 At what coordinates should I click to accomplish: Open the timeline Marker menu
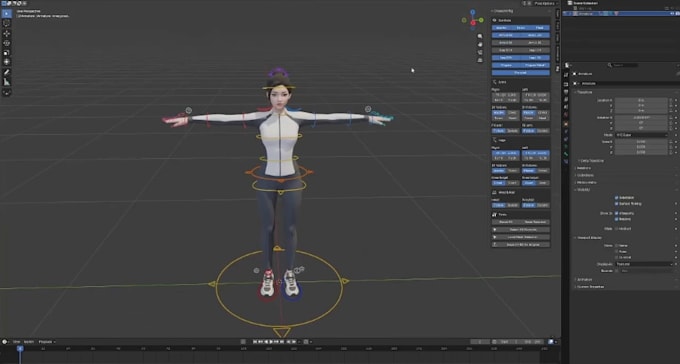tap(29, 342)
